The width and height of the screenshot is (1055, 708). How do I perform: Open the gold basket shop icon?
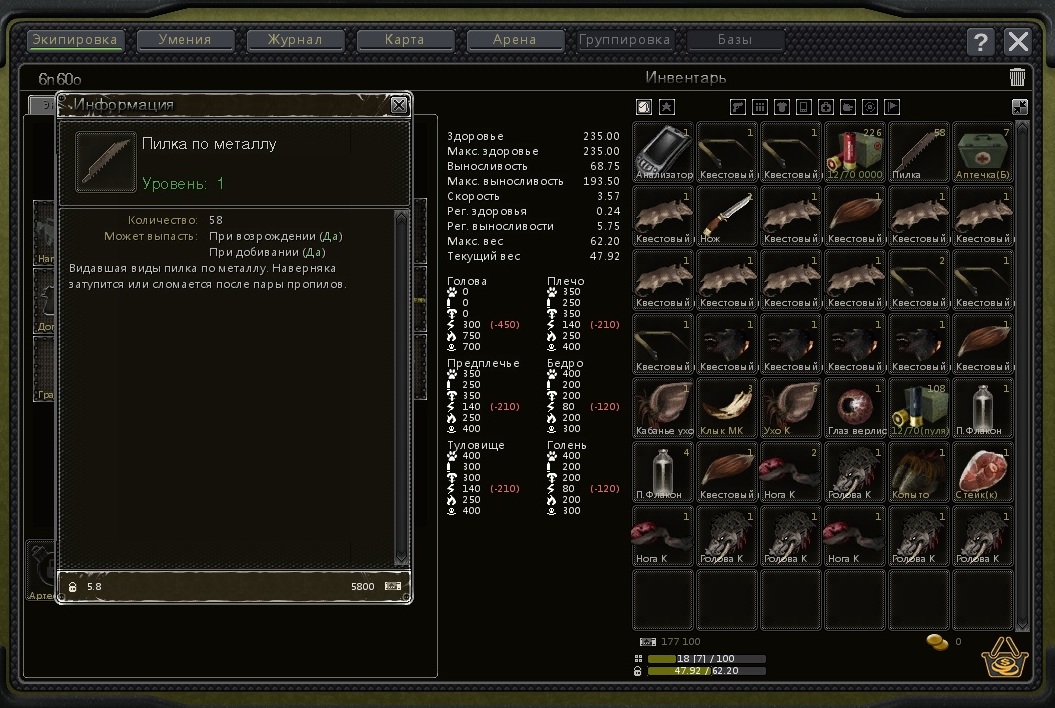[1005, 656]
